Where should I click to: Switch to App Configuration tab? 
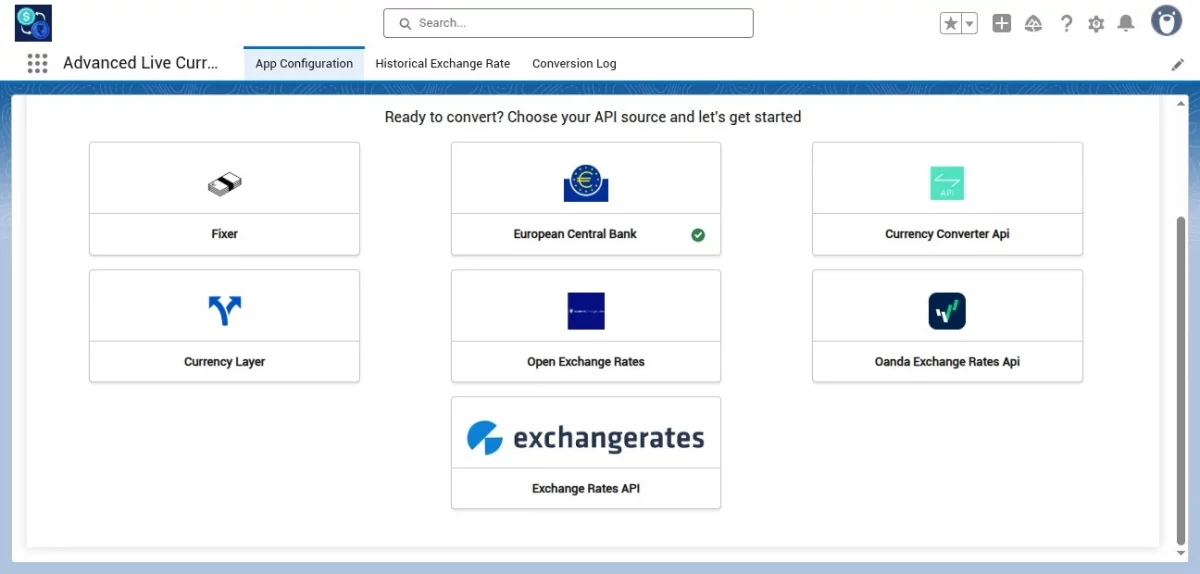pos(304,63)
